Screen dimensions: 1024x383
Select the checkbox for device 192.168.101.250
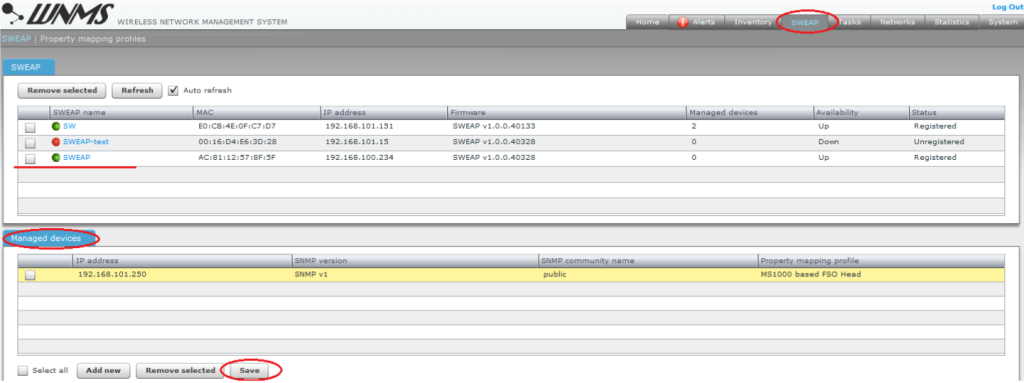click(x=30, y=275)
